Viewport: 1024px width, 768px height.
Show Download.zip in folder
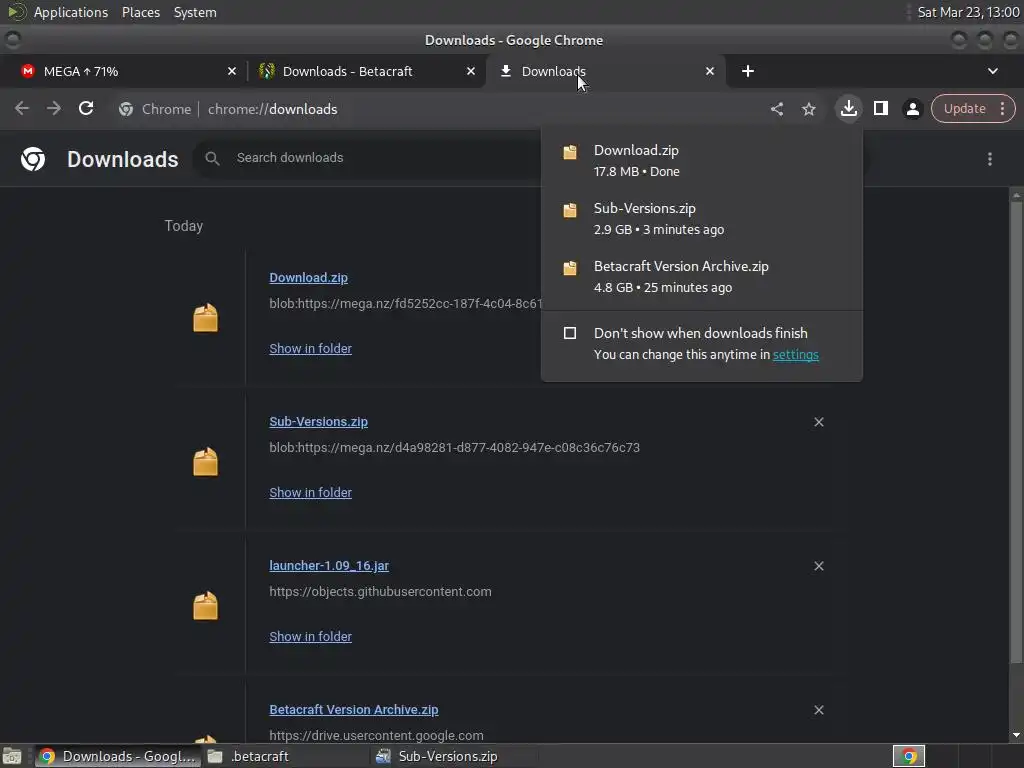(x=310, y=349)
